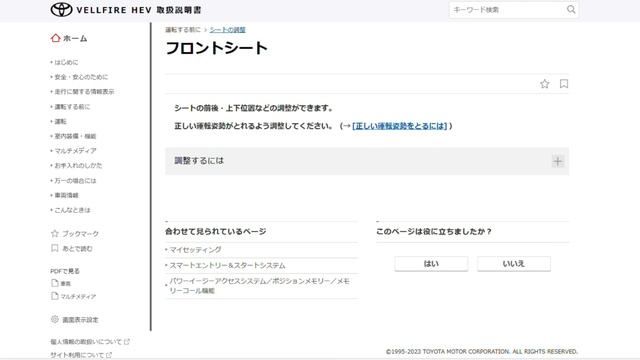Go to ホーム in the sidebar
Image resolution: width=640 pixels, height=360 pixels.
(x=75, y=38)
